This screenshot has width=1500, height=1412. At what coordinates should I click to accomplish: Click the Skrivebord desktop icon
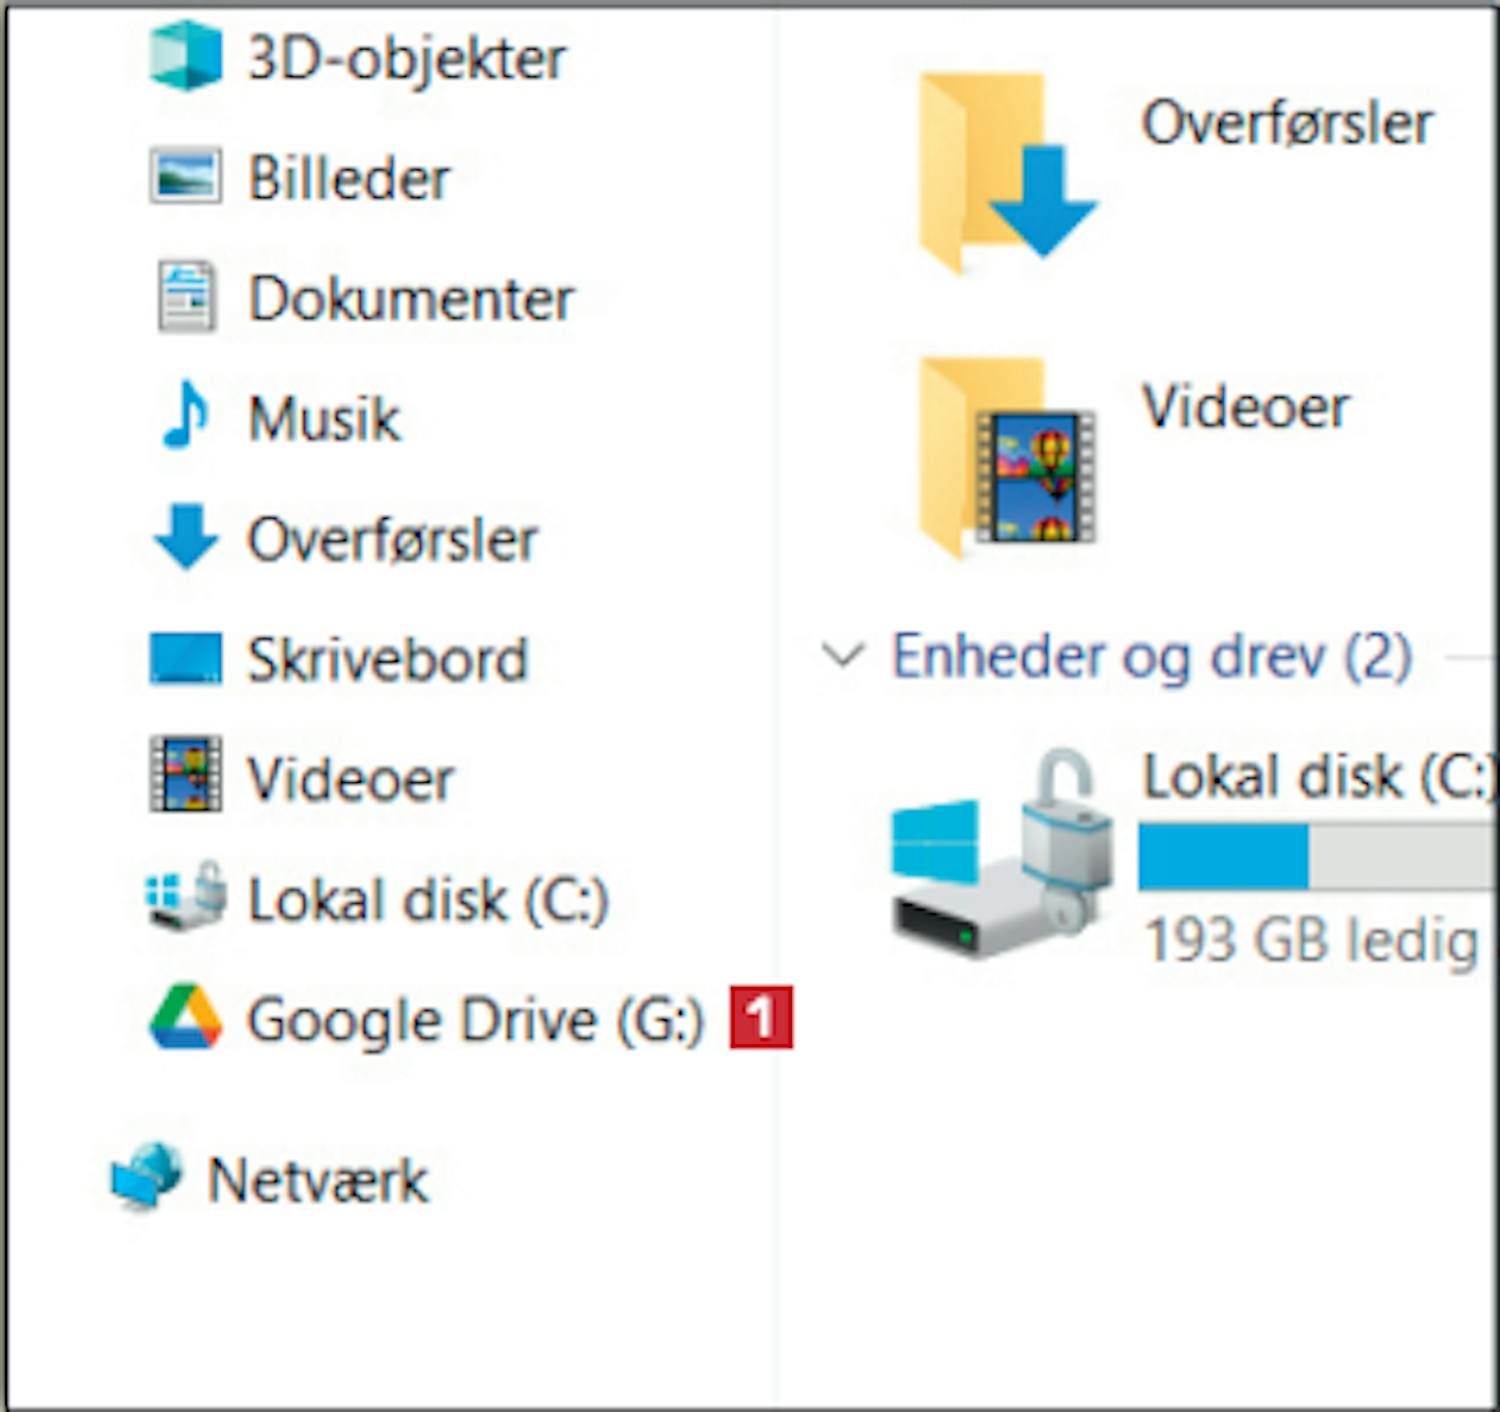point(185,659)
